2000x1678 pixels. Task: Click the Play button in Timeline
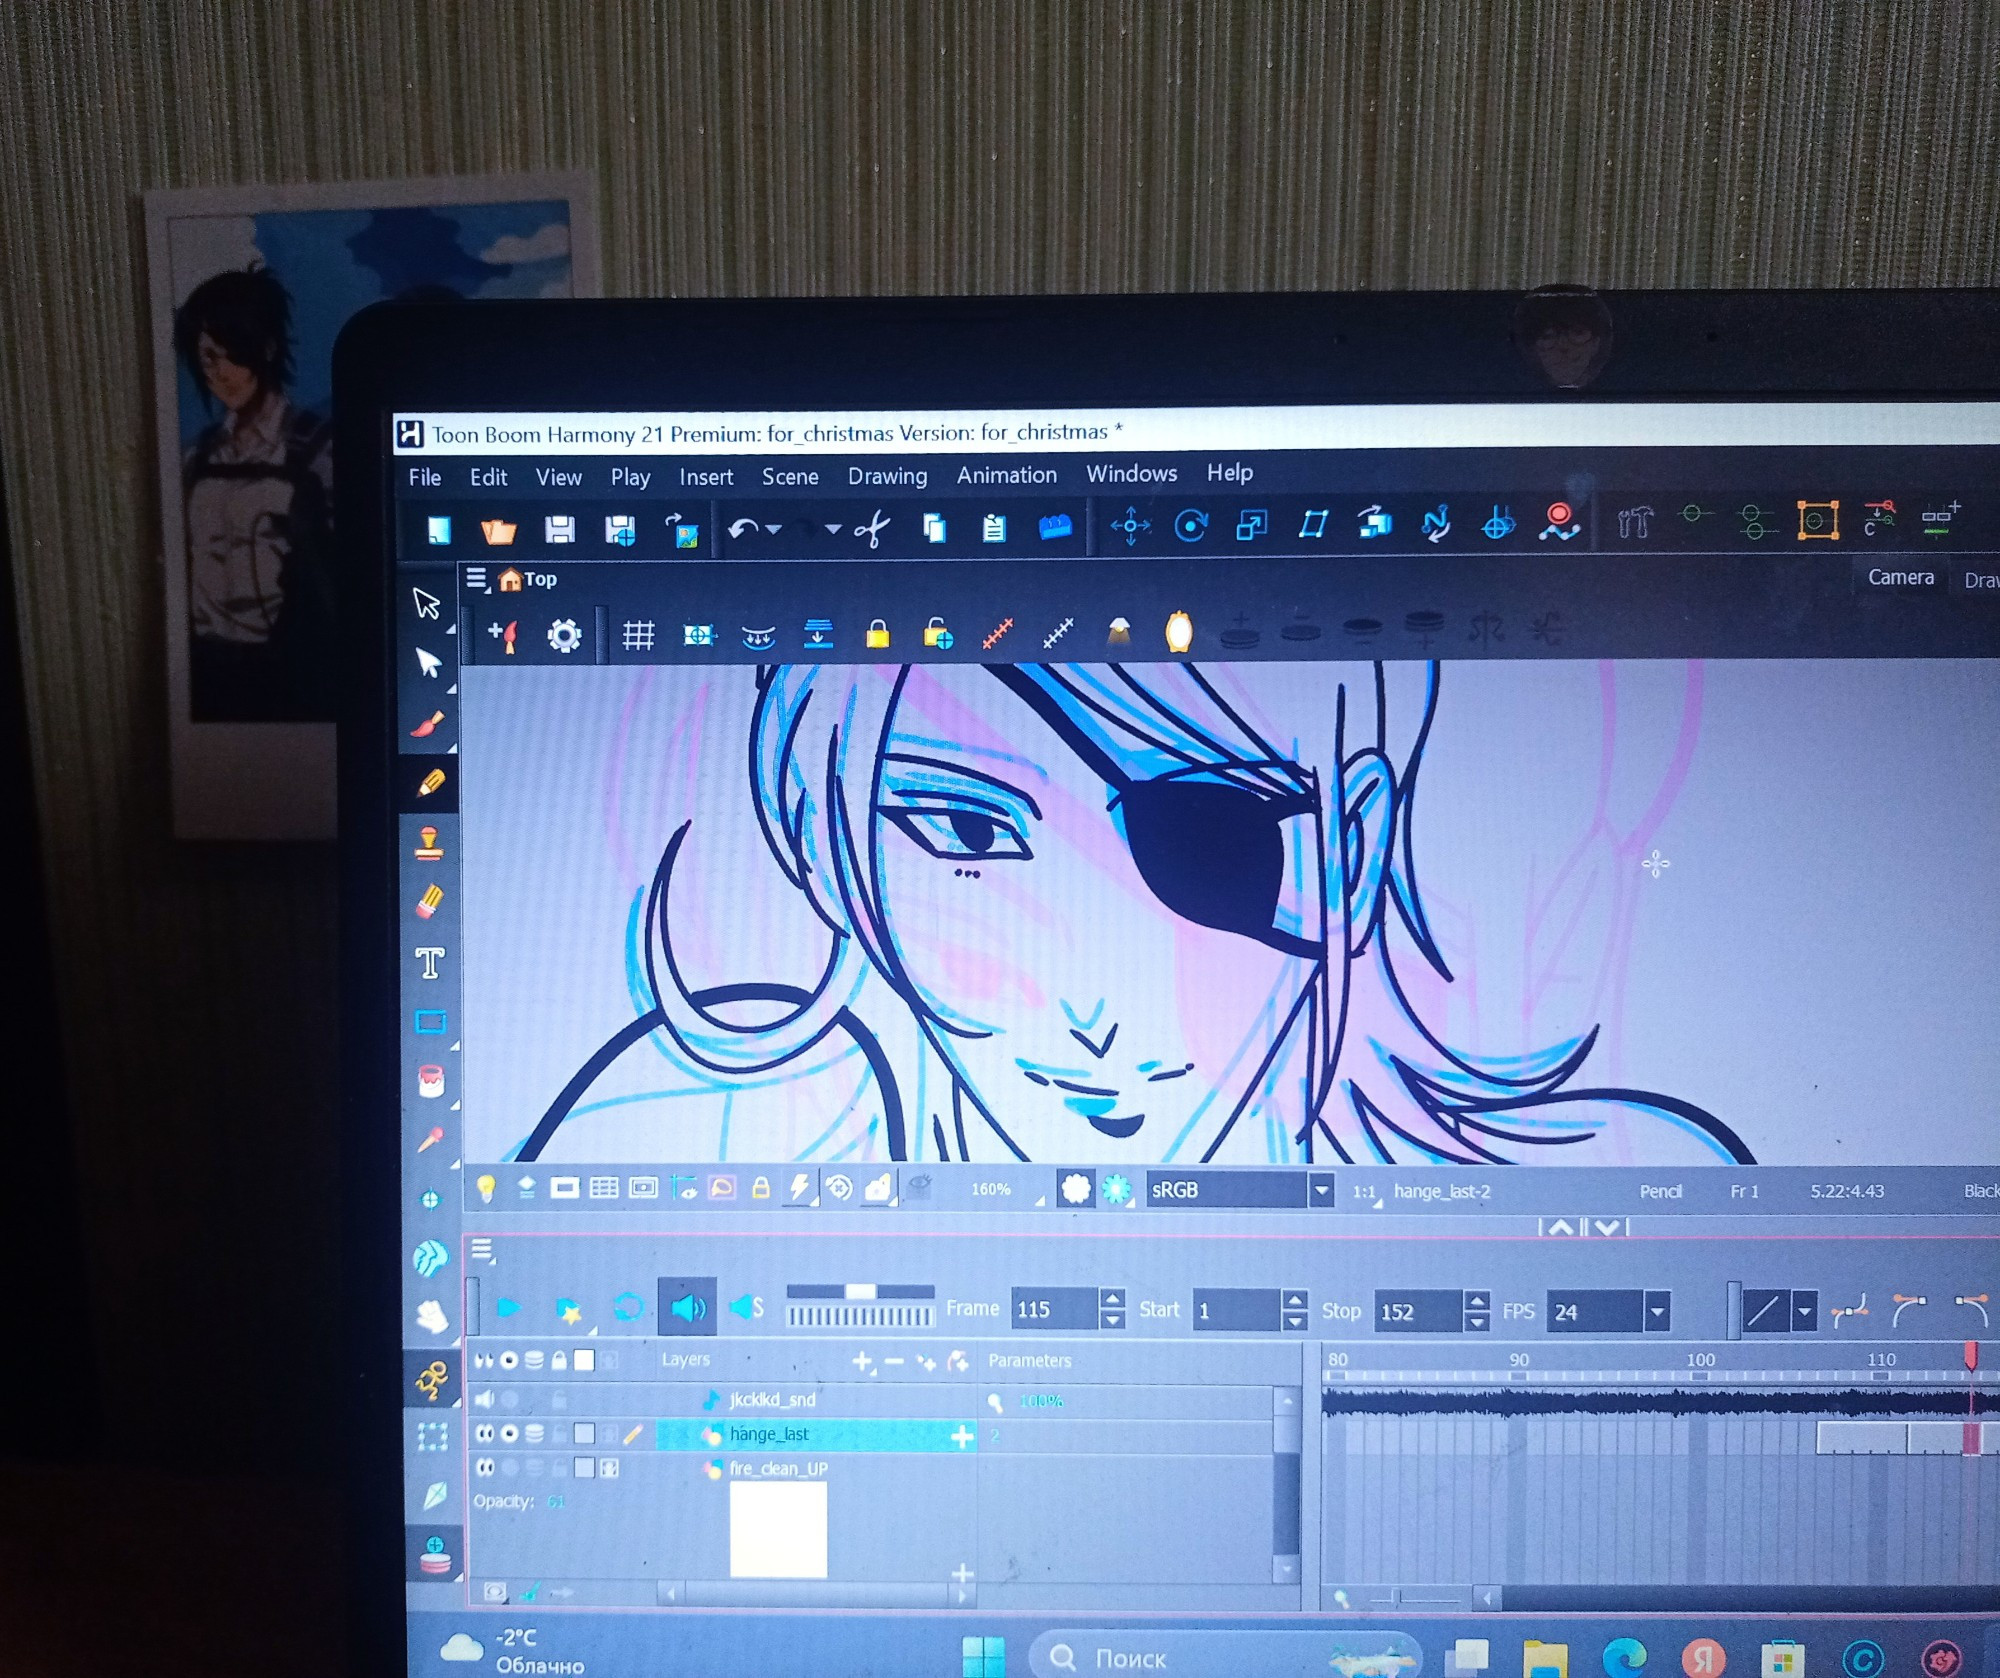click(508, 1307)
